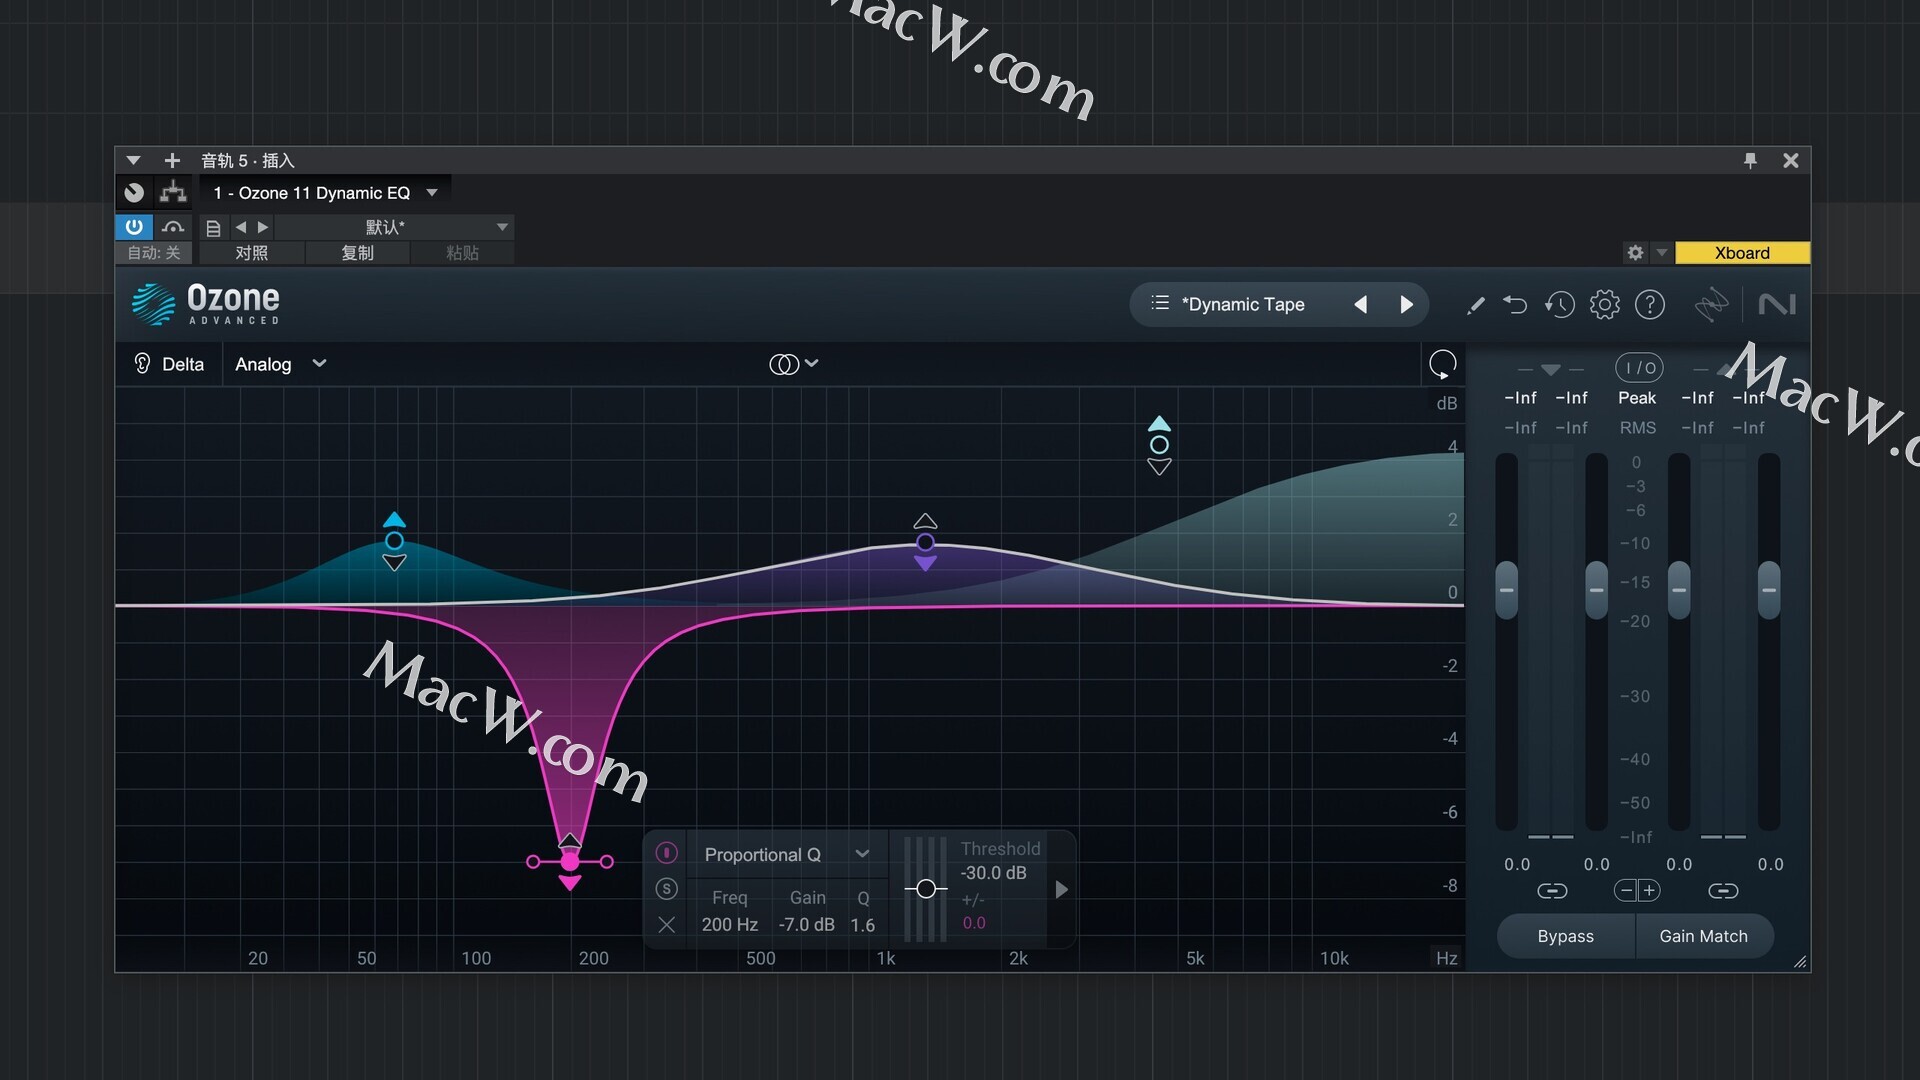Click the knob icon in host header
The width and height of the screenshot is (1920, 1080).
[x=134, y=192]
